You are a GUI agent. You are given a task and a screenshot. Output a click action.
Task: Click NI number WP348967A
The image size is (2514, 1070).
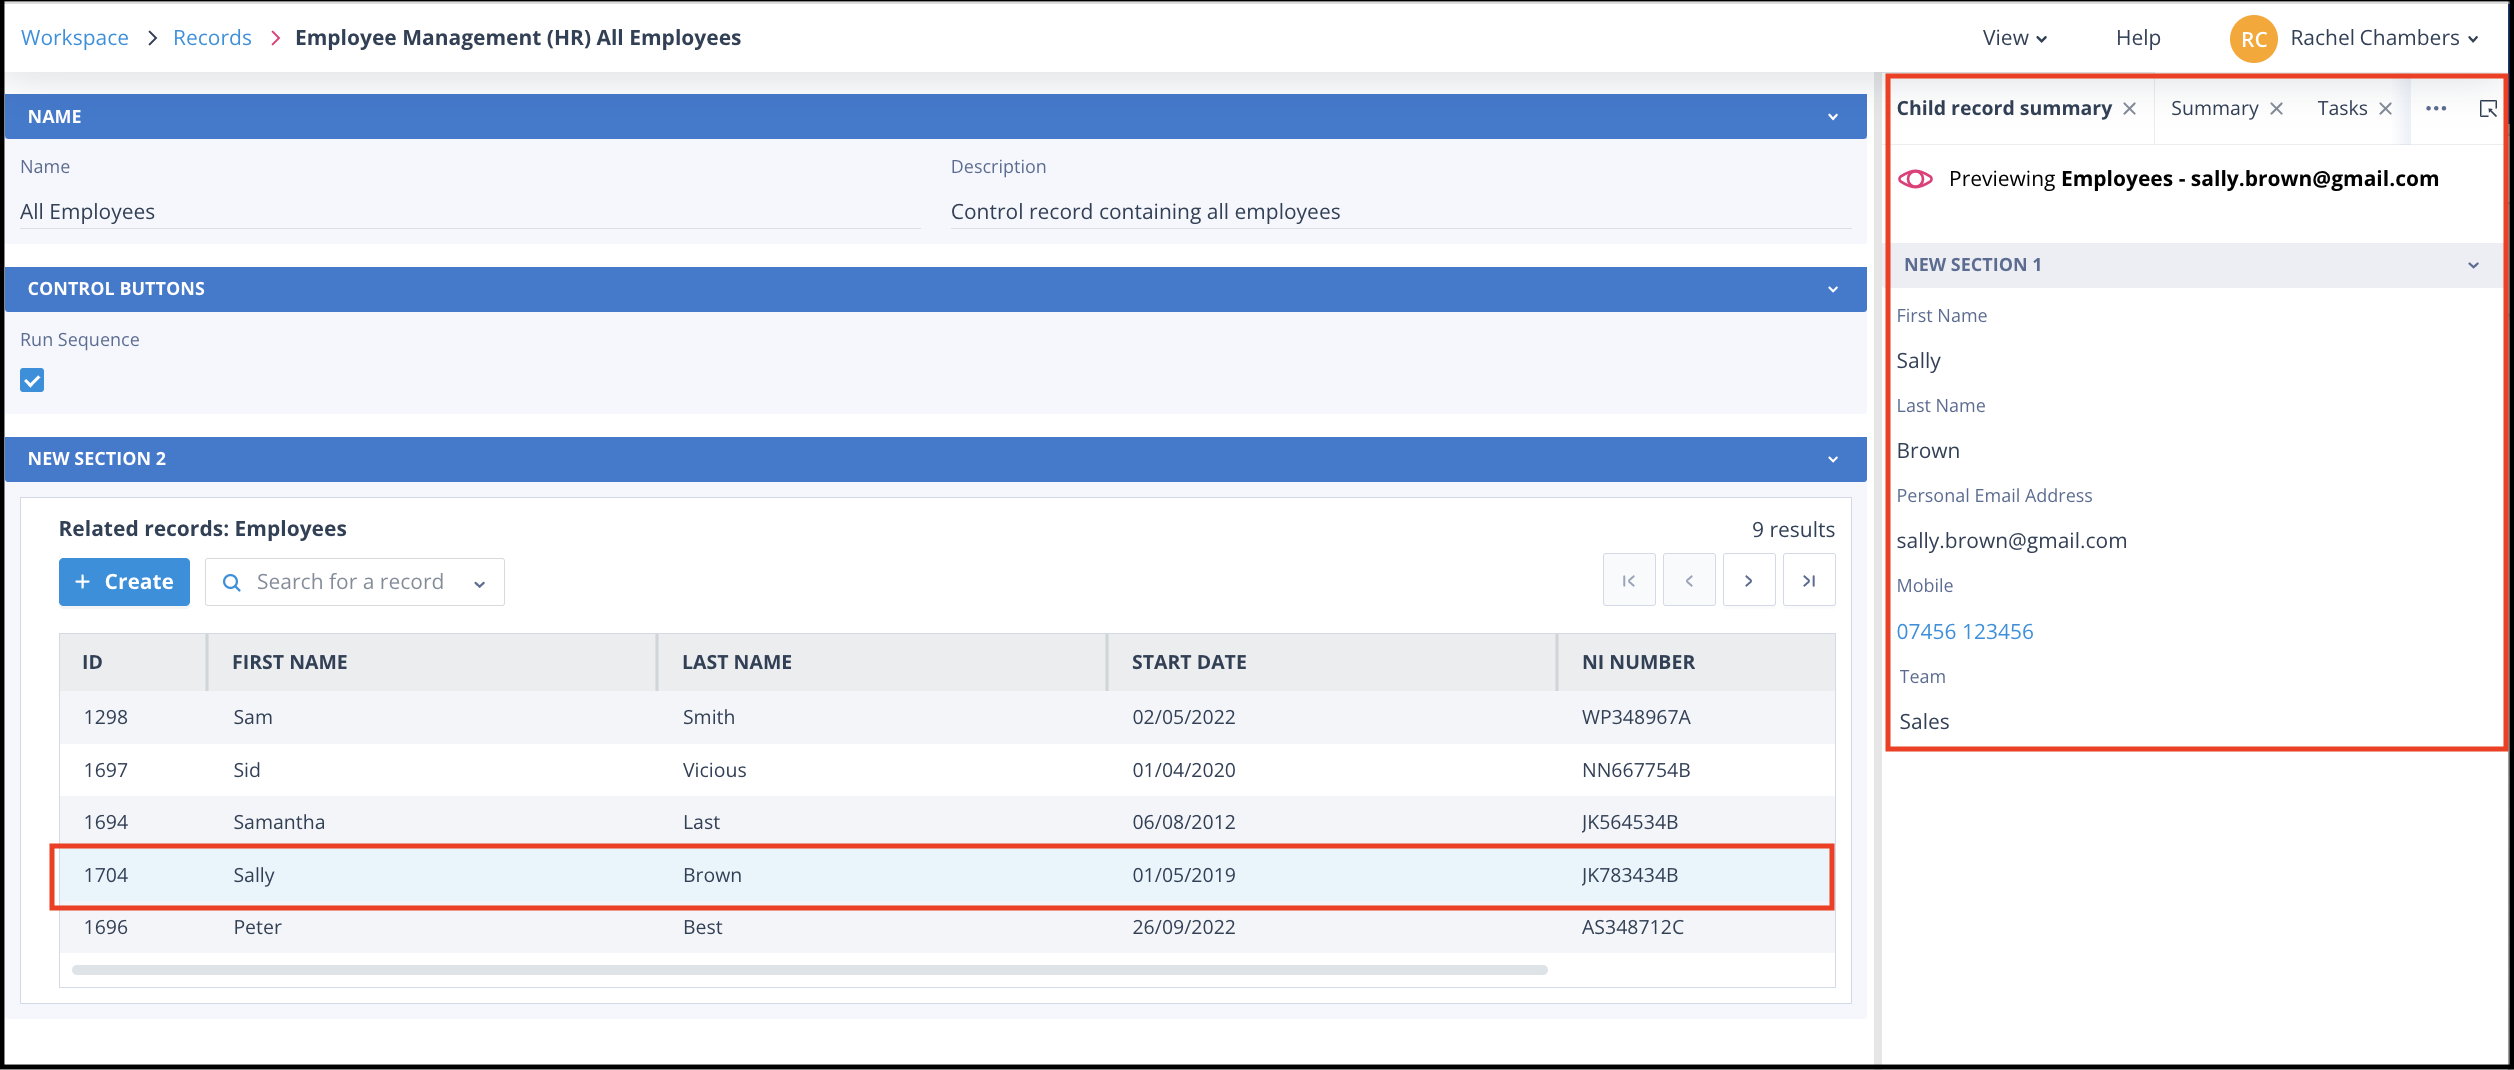(x=1636, y=718)
